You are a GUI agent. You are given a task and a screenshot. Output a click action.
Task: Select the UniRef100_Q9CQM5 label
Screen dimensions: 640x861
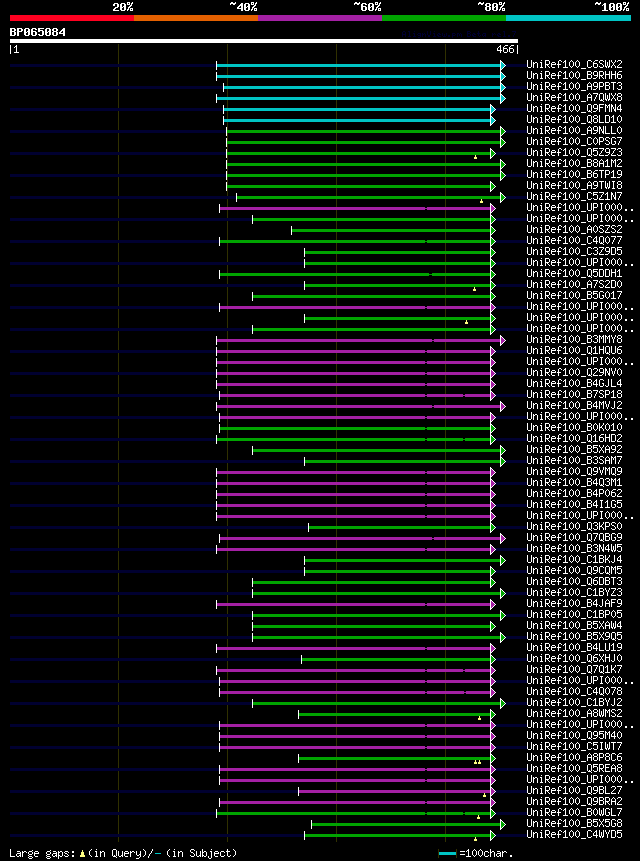click(574, 571)
